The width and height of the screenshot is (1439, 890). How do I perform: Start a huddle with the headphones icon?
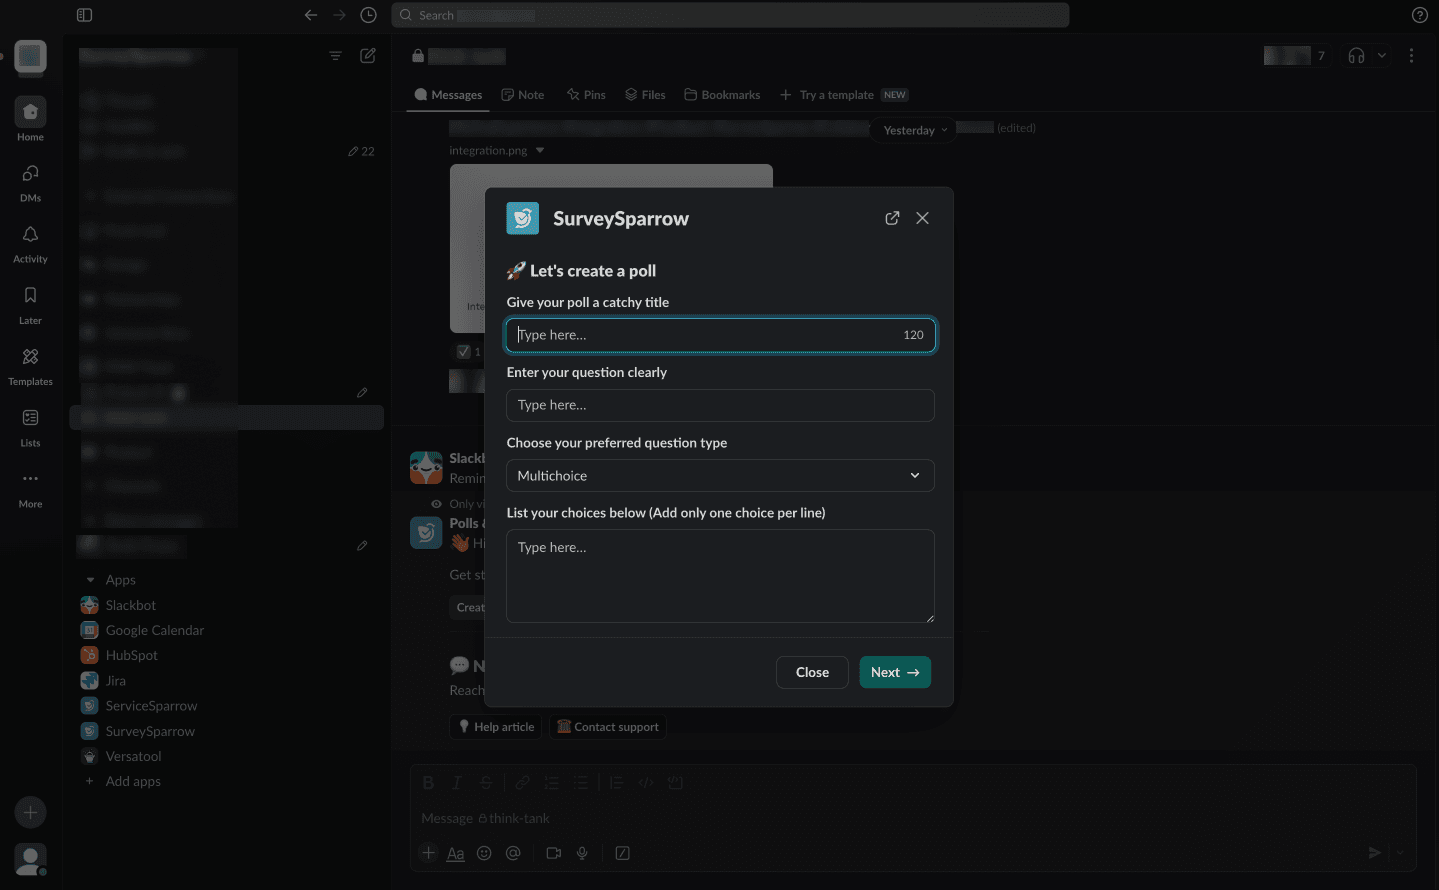tap(1356, 56)
